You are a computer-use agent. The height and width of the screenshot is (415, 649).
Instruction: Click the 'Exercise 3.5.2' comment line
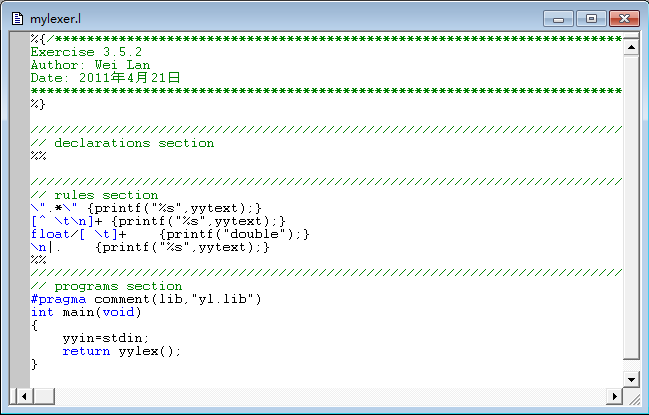coord(86,52)
